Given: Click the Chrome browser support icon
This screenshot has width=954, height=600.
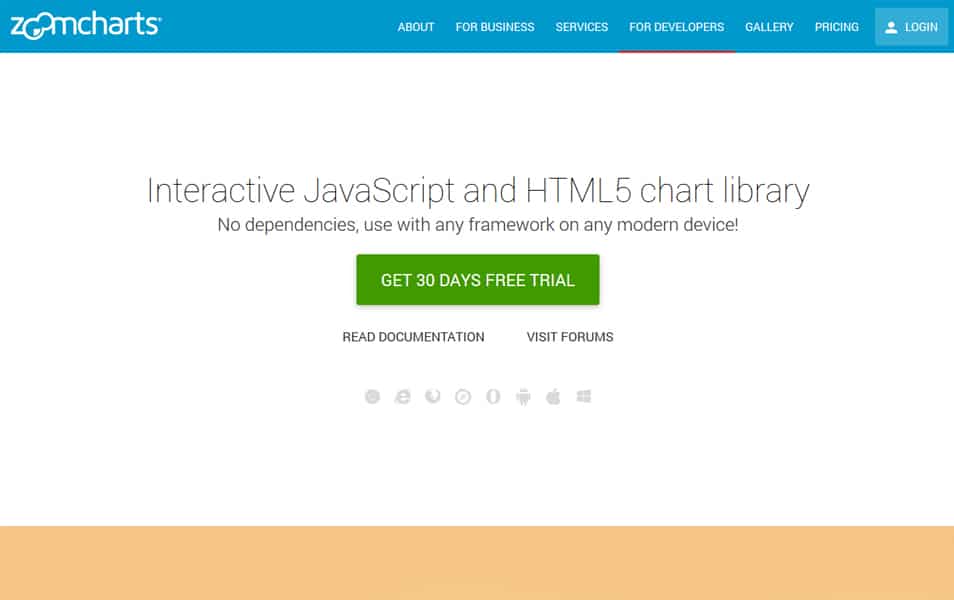Looking at the screenshot, I should [372, 395].
